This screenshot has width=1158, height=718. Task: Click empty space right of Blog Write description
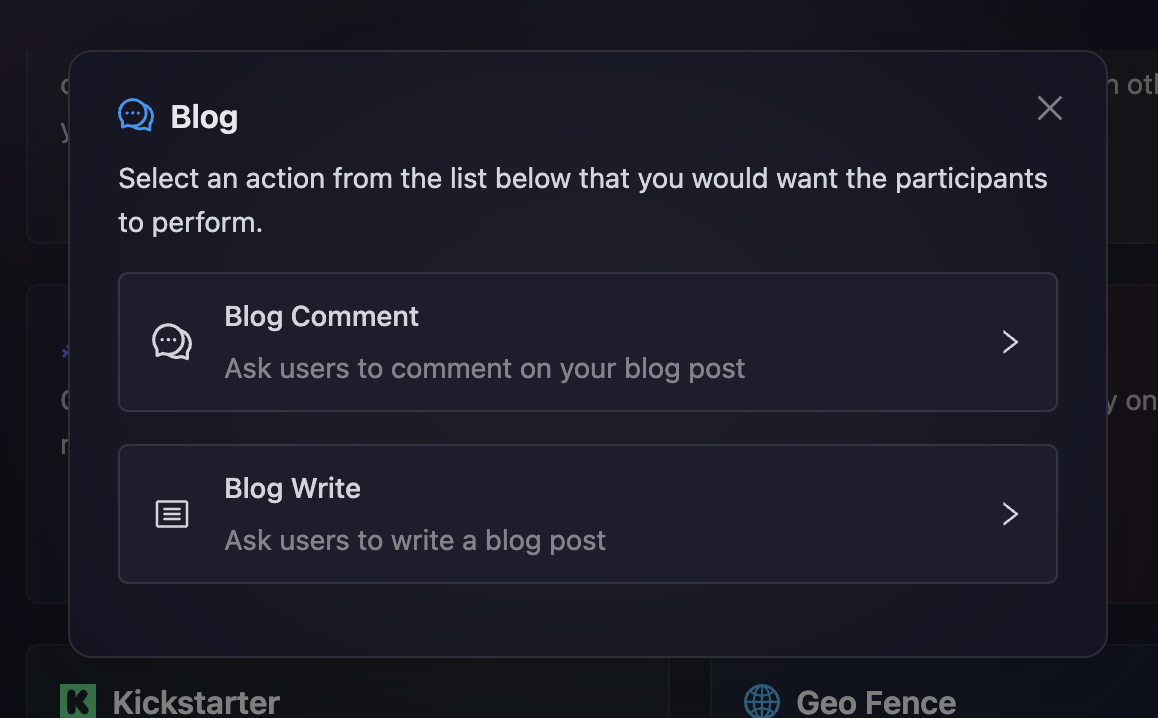pyautogui.click(x=800, y=541)
